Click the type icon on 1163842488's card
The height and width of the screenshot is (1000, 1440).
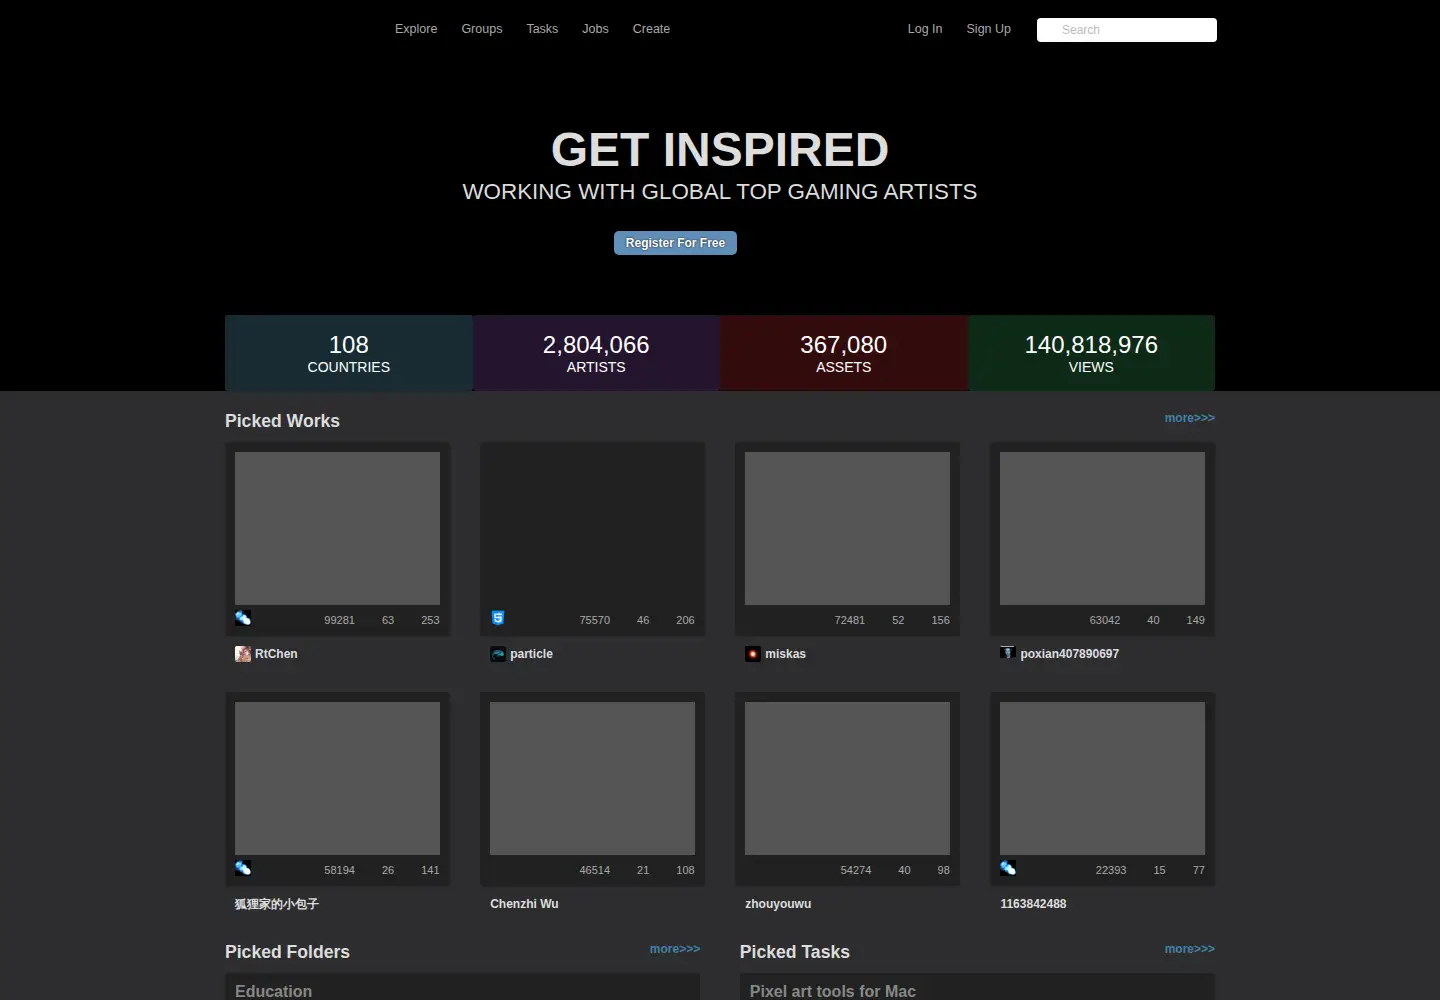click(x=1008, y=868)
